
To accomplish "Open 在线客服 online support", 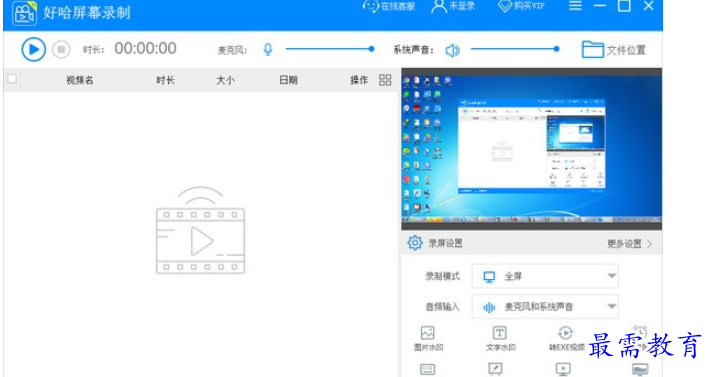I will coord(389,6).
